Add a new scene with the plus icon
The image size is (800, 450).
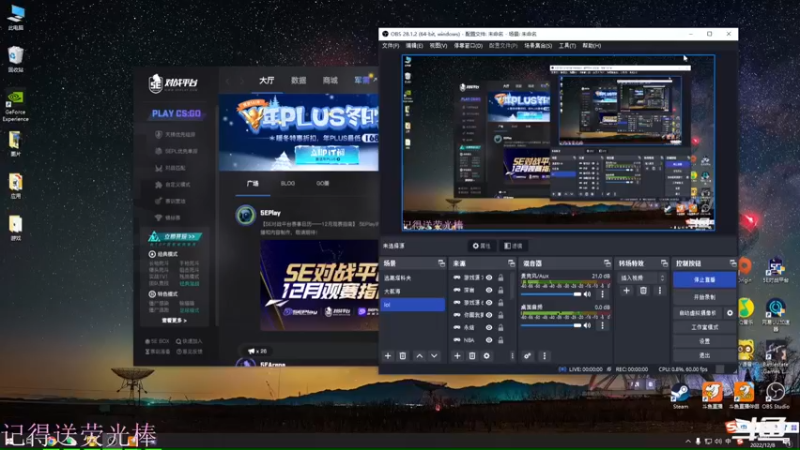pos(388,356)
